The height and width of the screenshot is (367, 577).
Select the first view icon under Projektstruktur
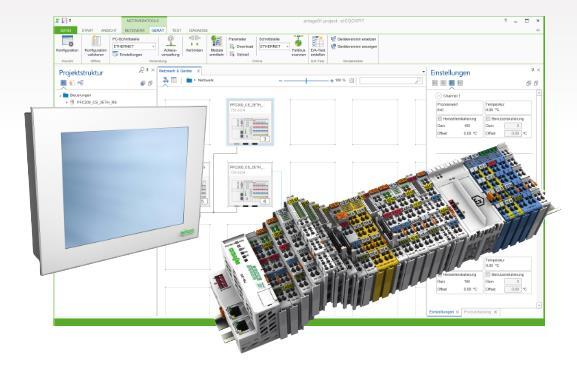[x=63, y=83]
